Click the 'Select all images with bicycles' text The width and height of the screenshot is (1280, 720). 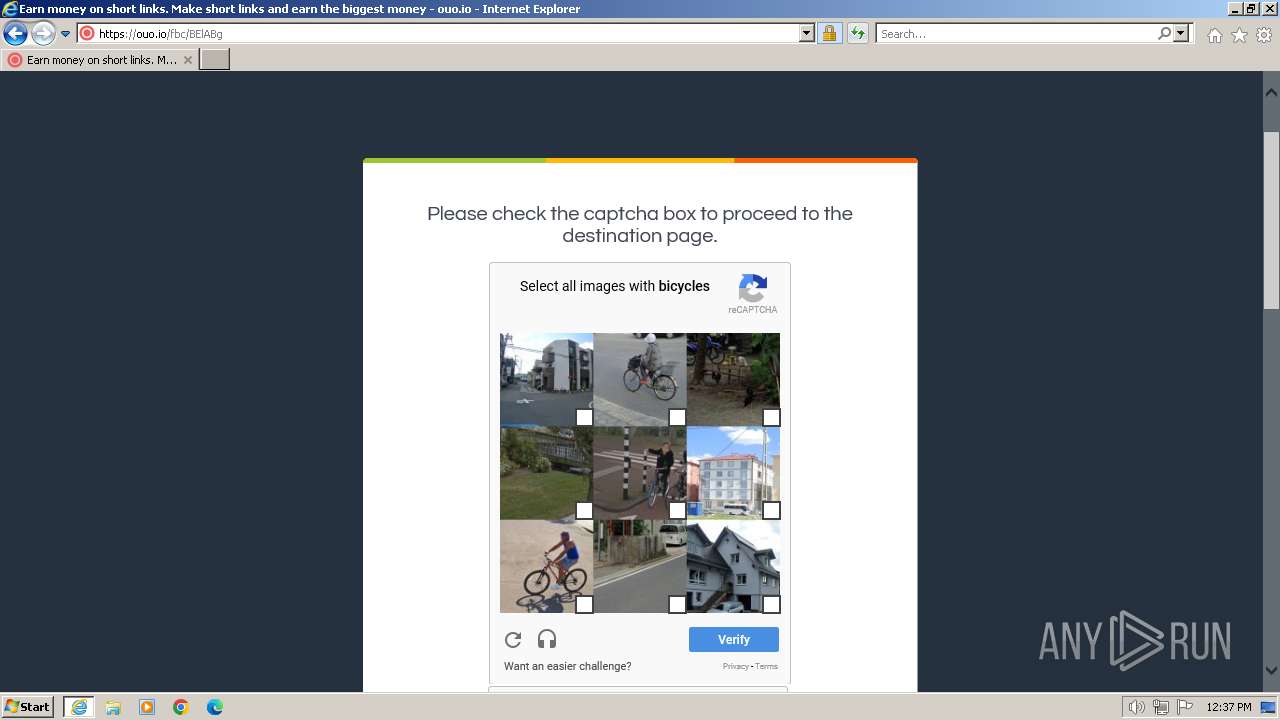pyautogui.click(x=615, y=286)
